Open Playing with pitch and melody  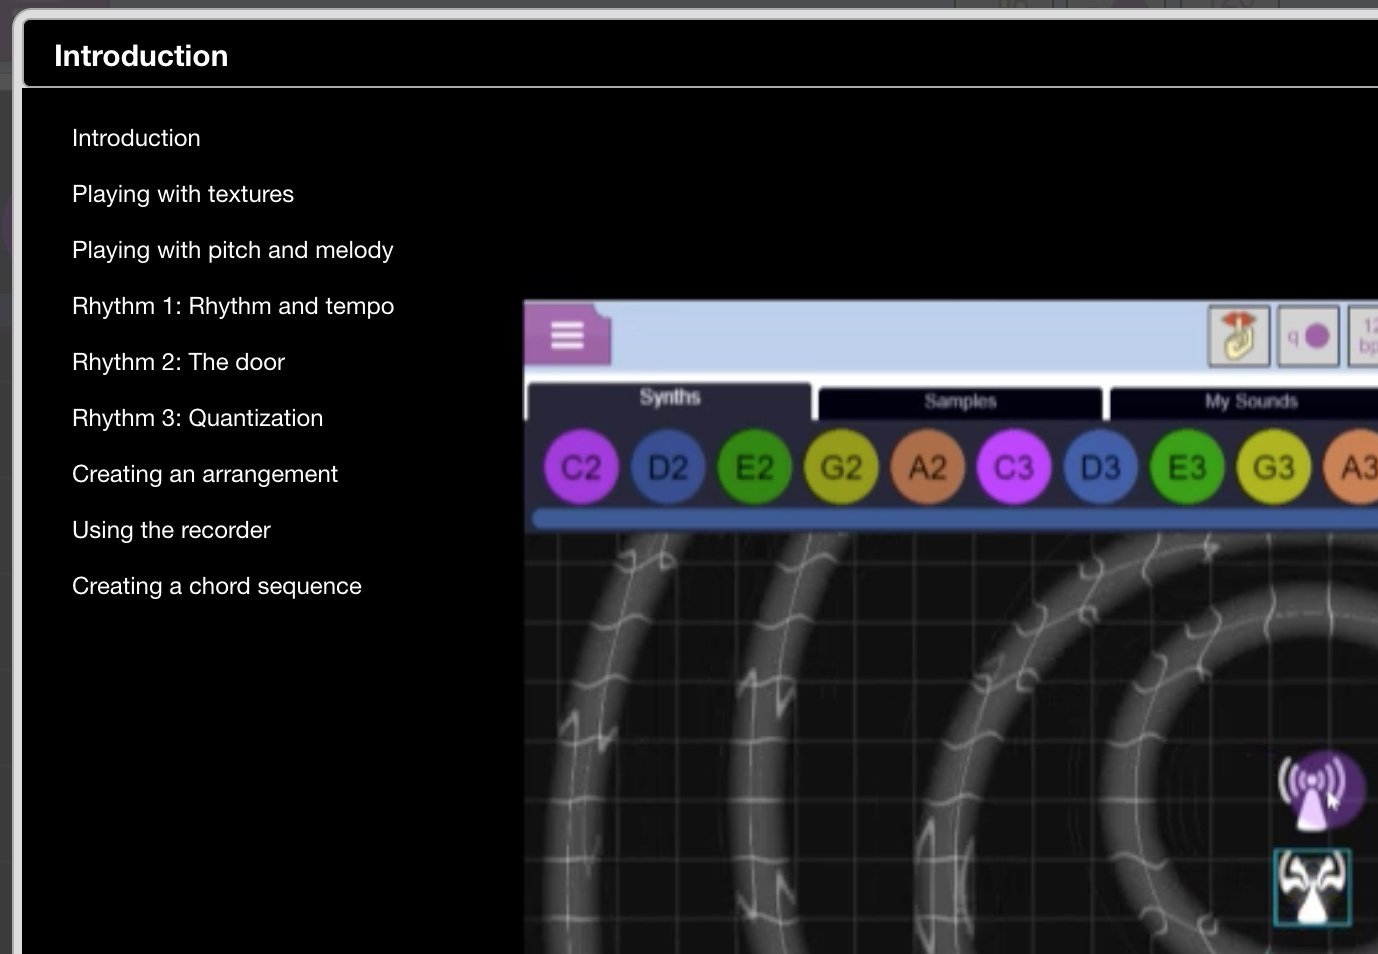[x=233, y=250]
